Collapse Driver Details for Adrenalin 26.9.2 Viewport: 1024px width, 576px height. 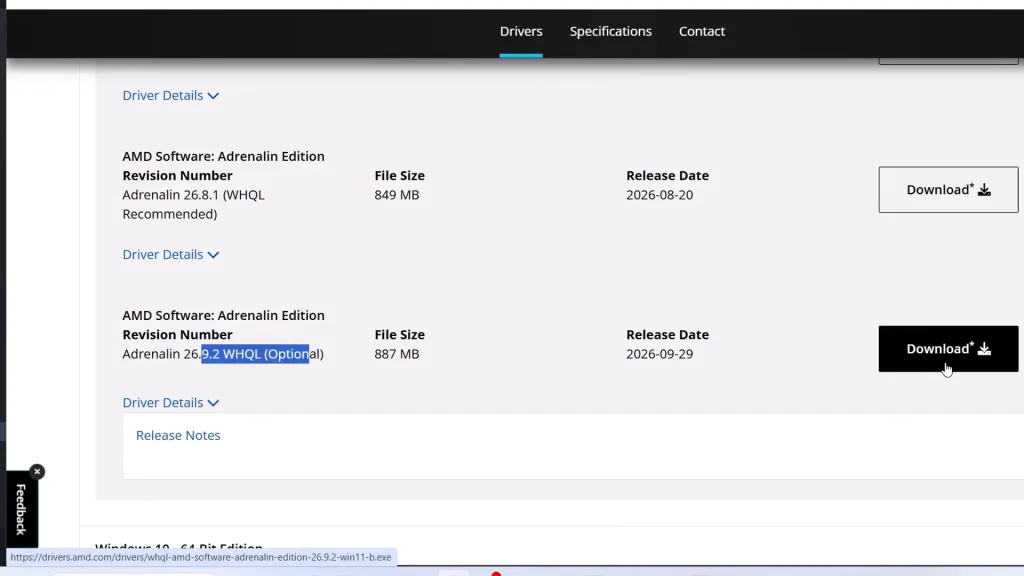170,403
